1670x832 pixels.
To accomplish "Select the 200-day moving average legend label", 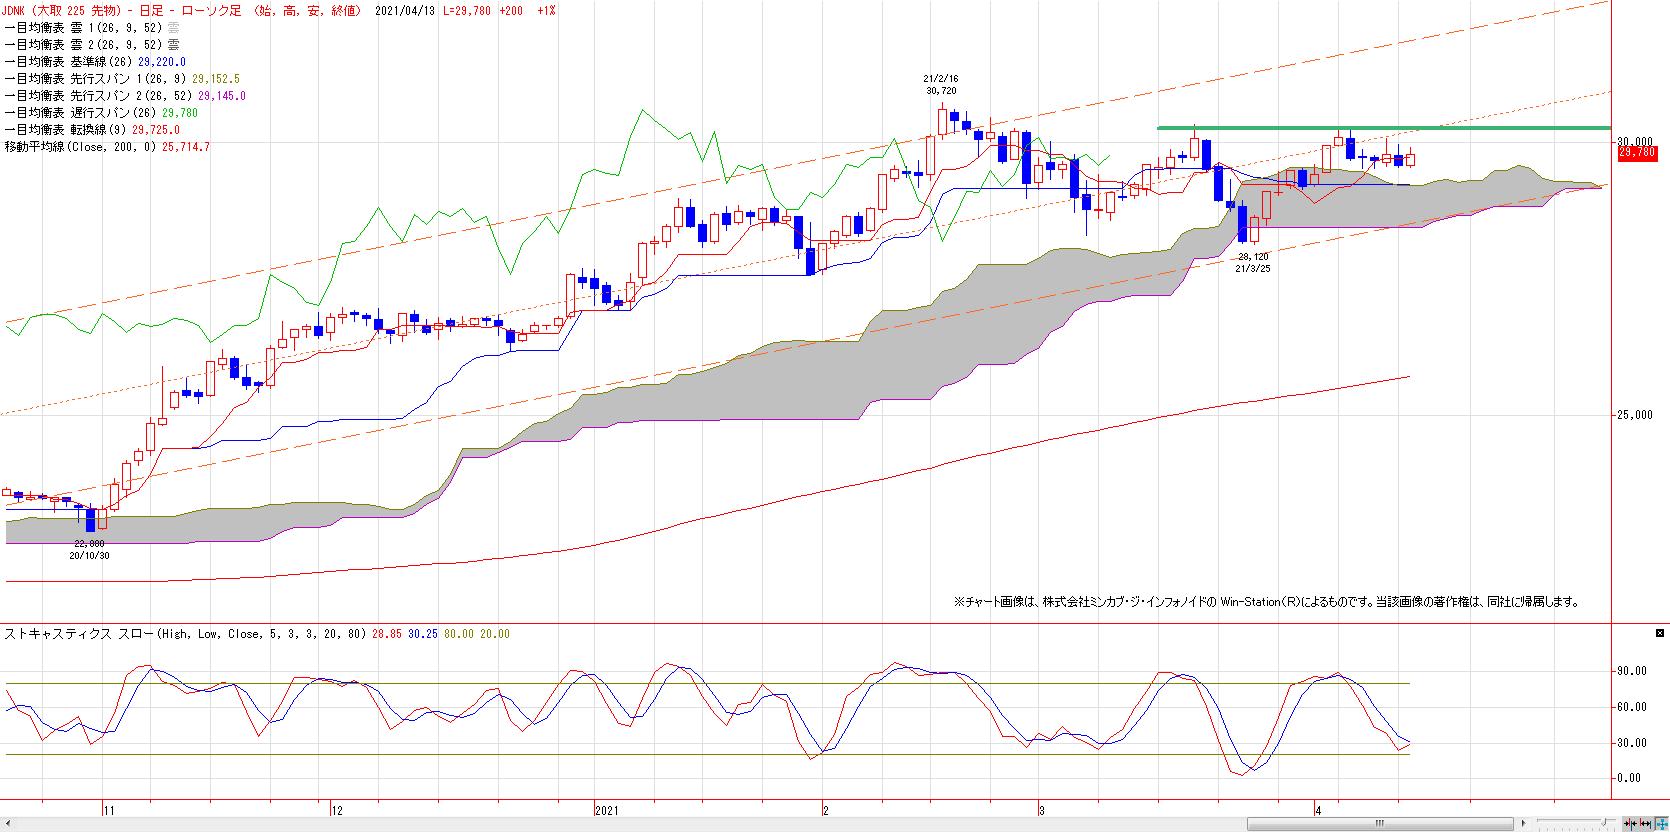I will (107, 147).
